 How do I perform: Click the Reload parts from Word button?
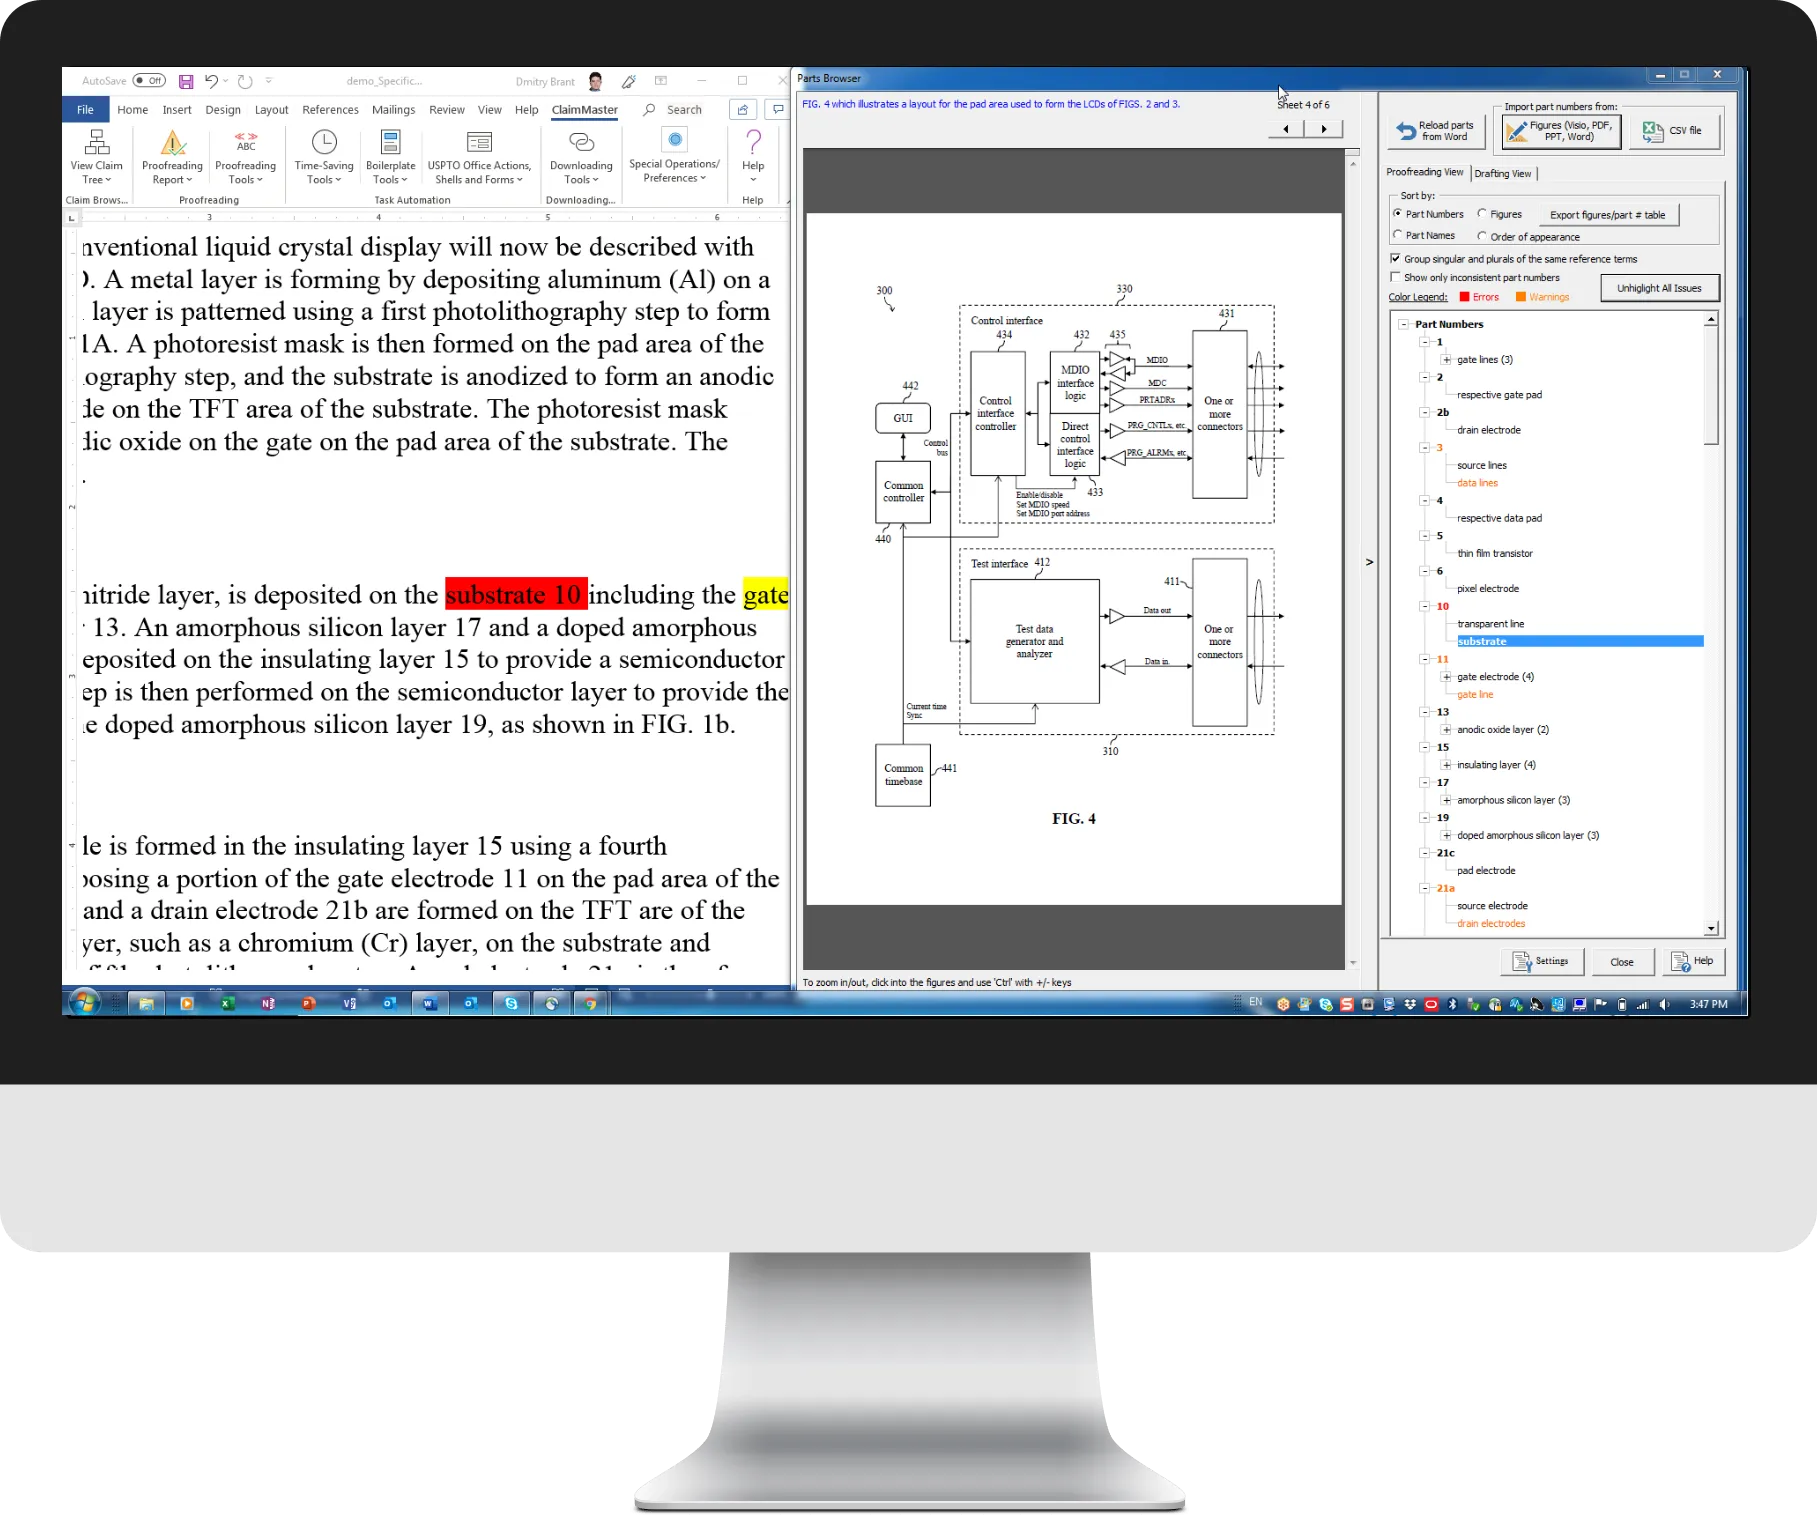pyautogui.click(x=1437, y=130)
